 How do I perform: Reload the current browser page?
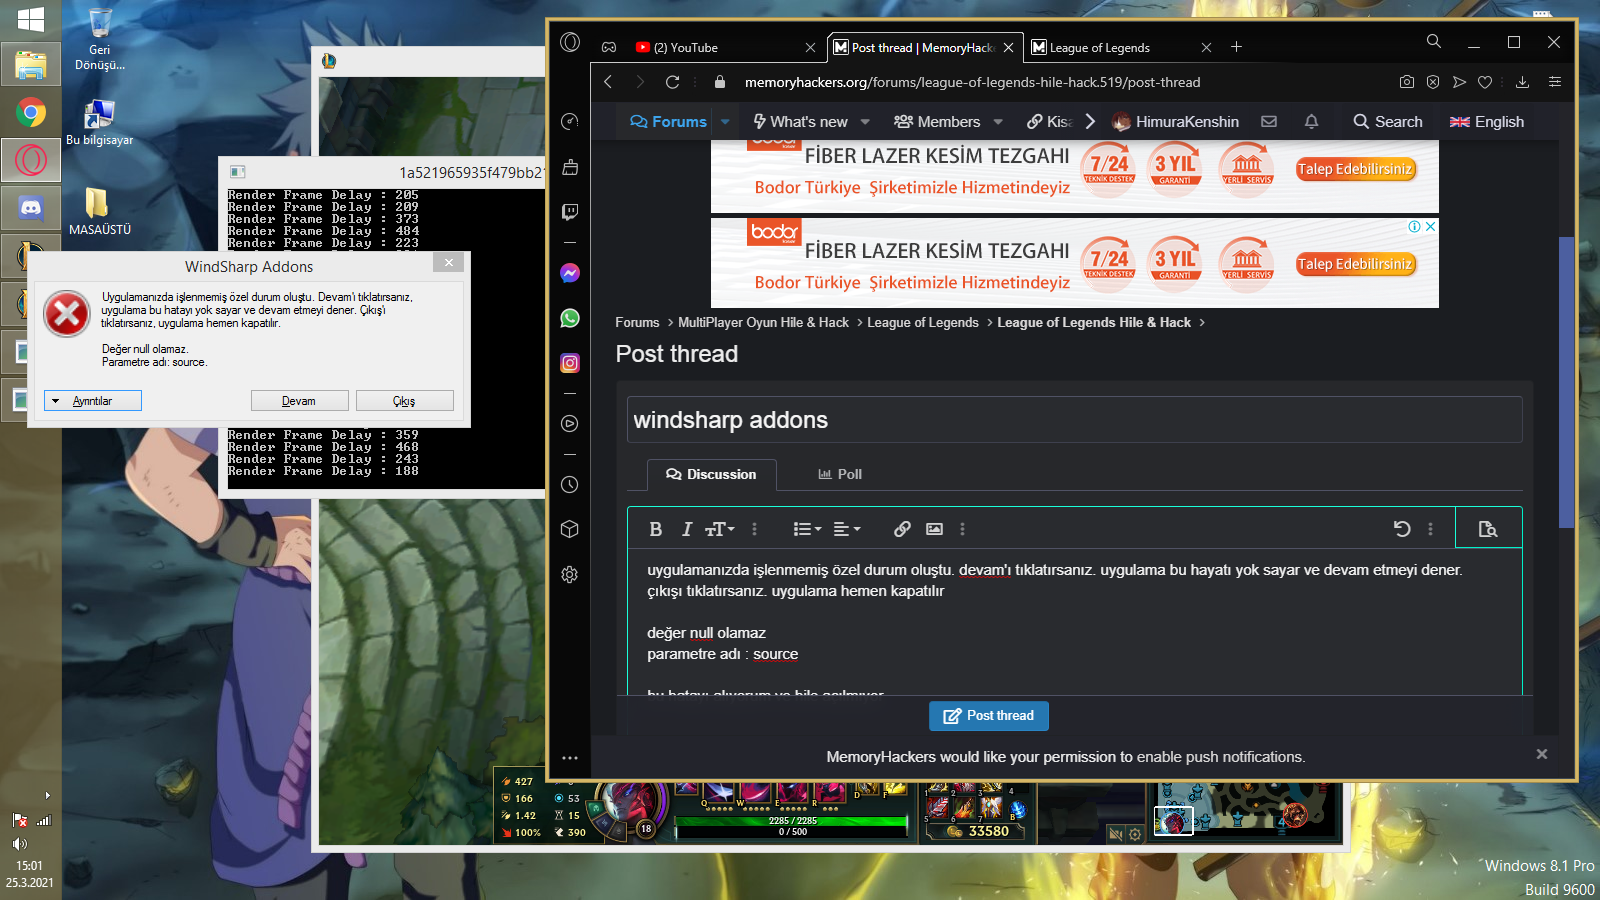(x=673, y=82)
